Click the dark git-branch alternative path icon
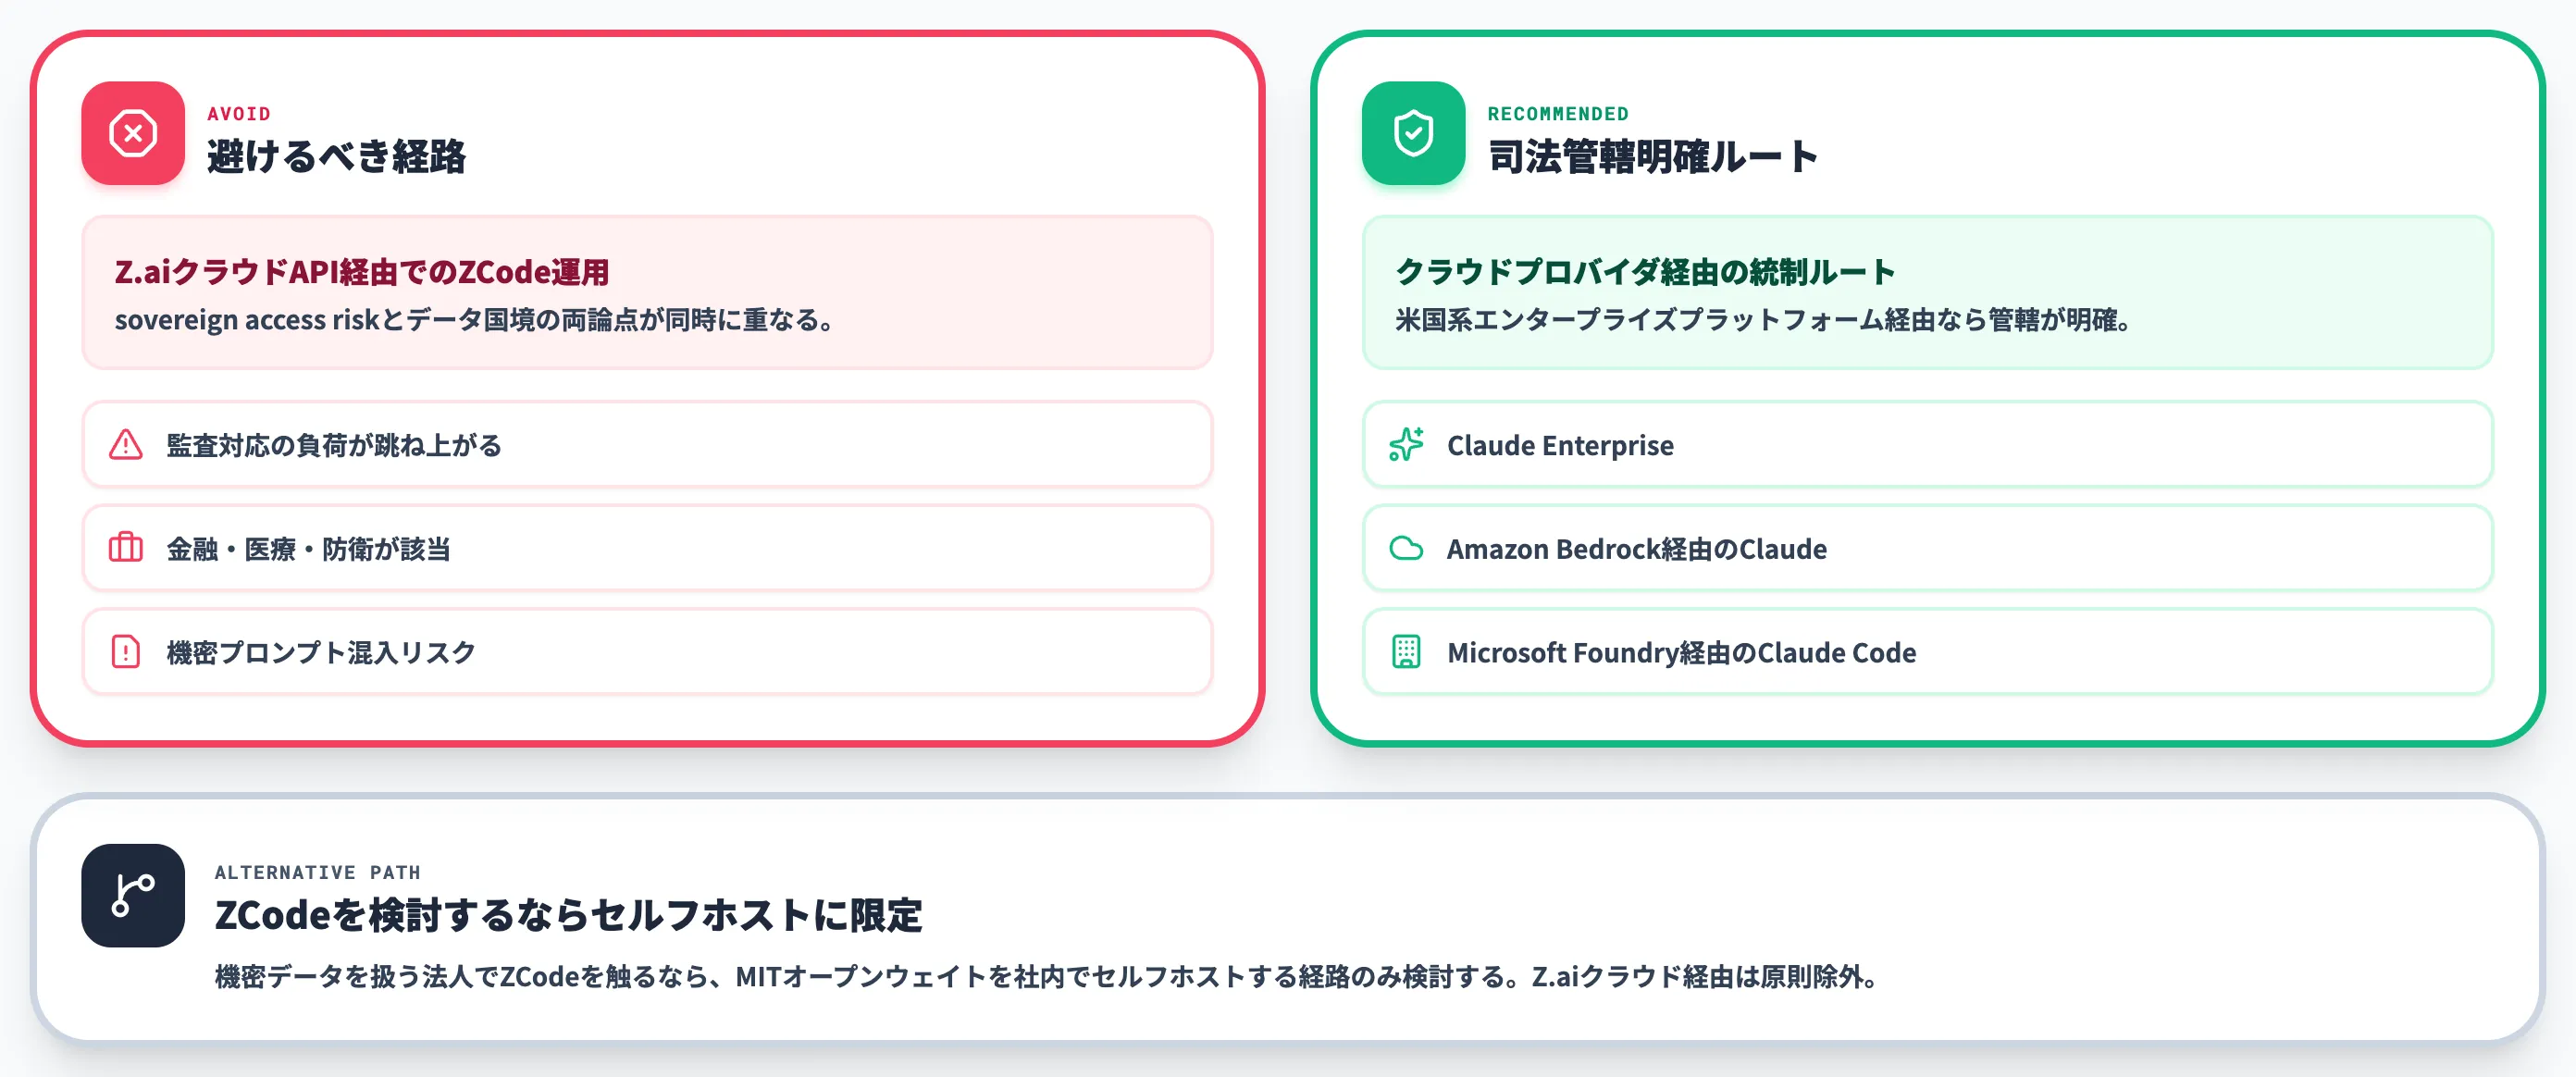Viewport: 2576px width, 1077px height. [133, 895]
